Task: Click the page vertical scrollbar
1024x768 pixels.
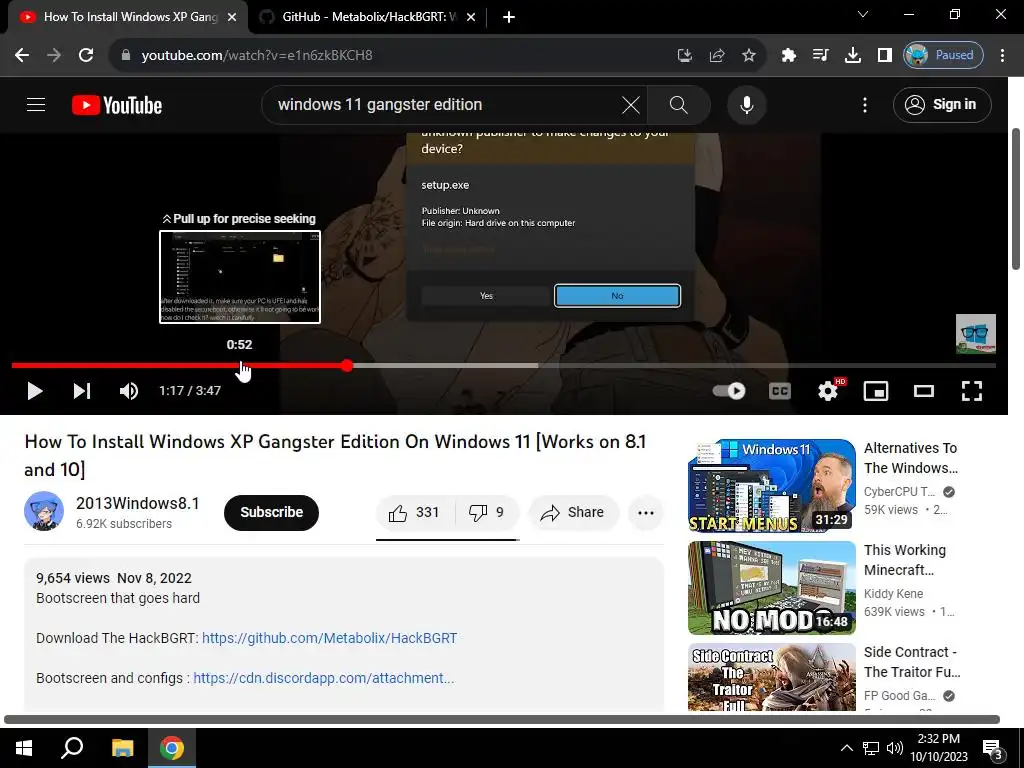Action: click(1016, 199)
